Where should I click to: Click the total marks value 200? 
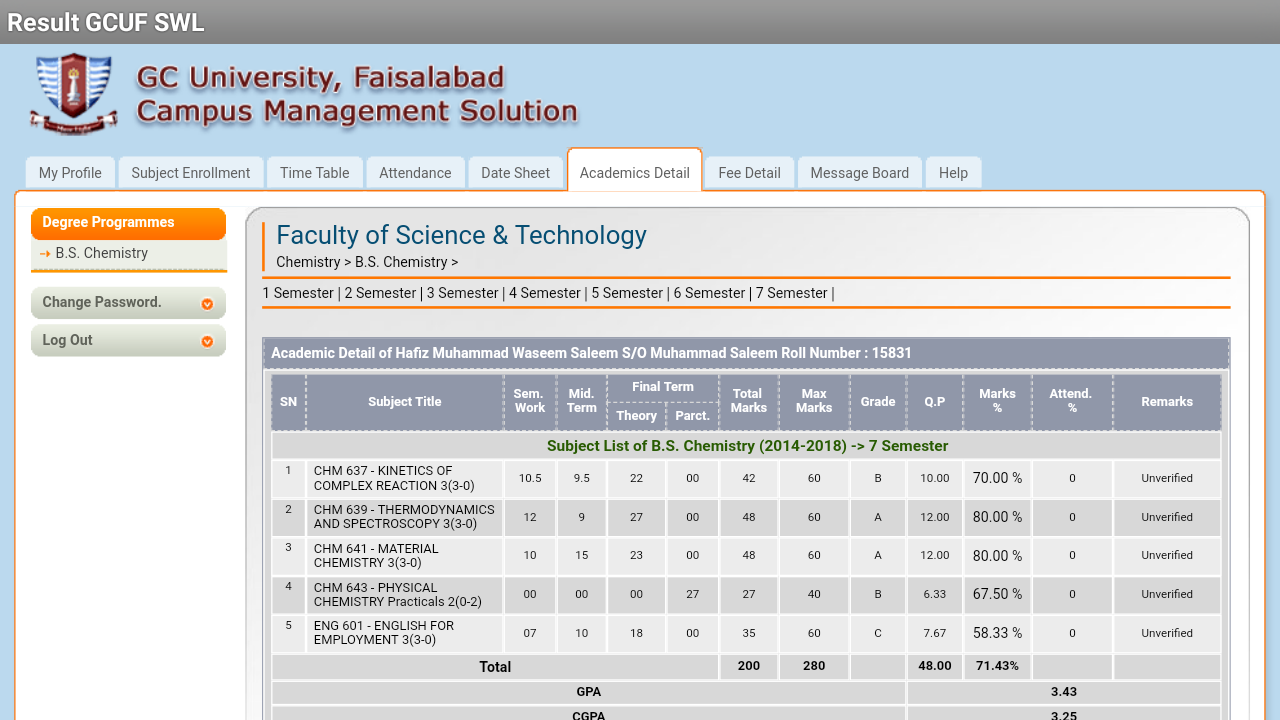748,666
